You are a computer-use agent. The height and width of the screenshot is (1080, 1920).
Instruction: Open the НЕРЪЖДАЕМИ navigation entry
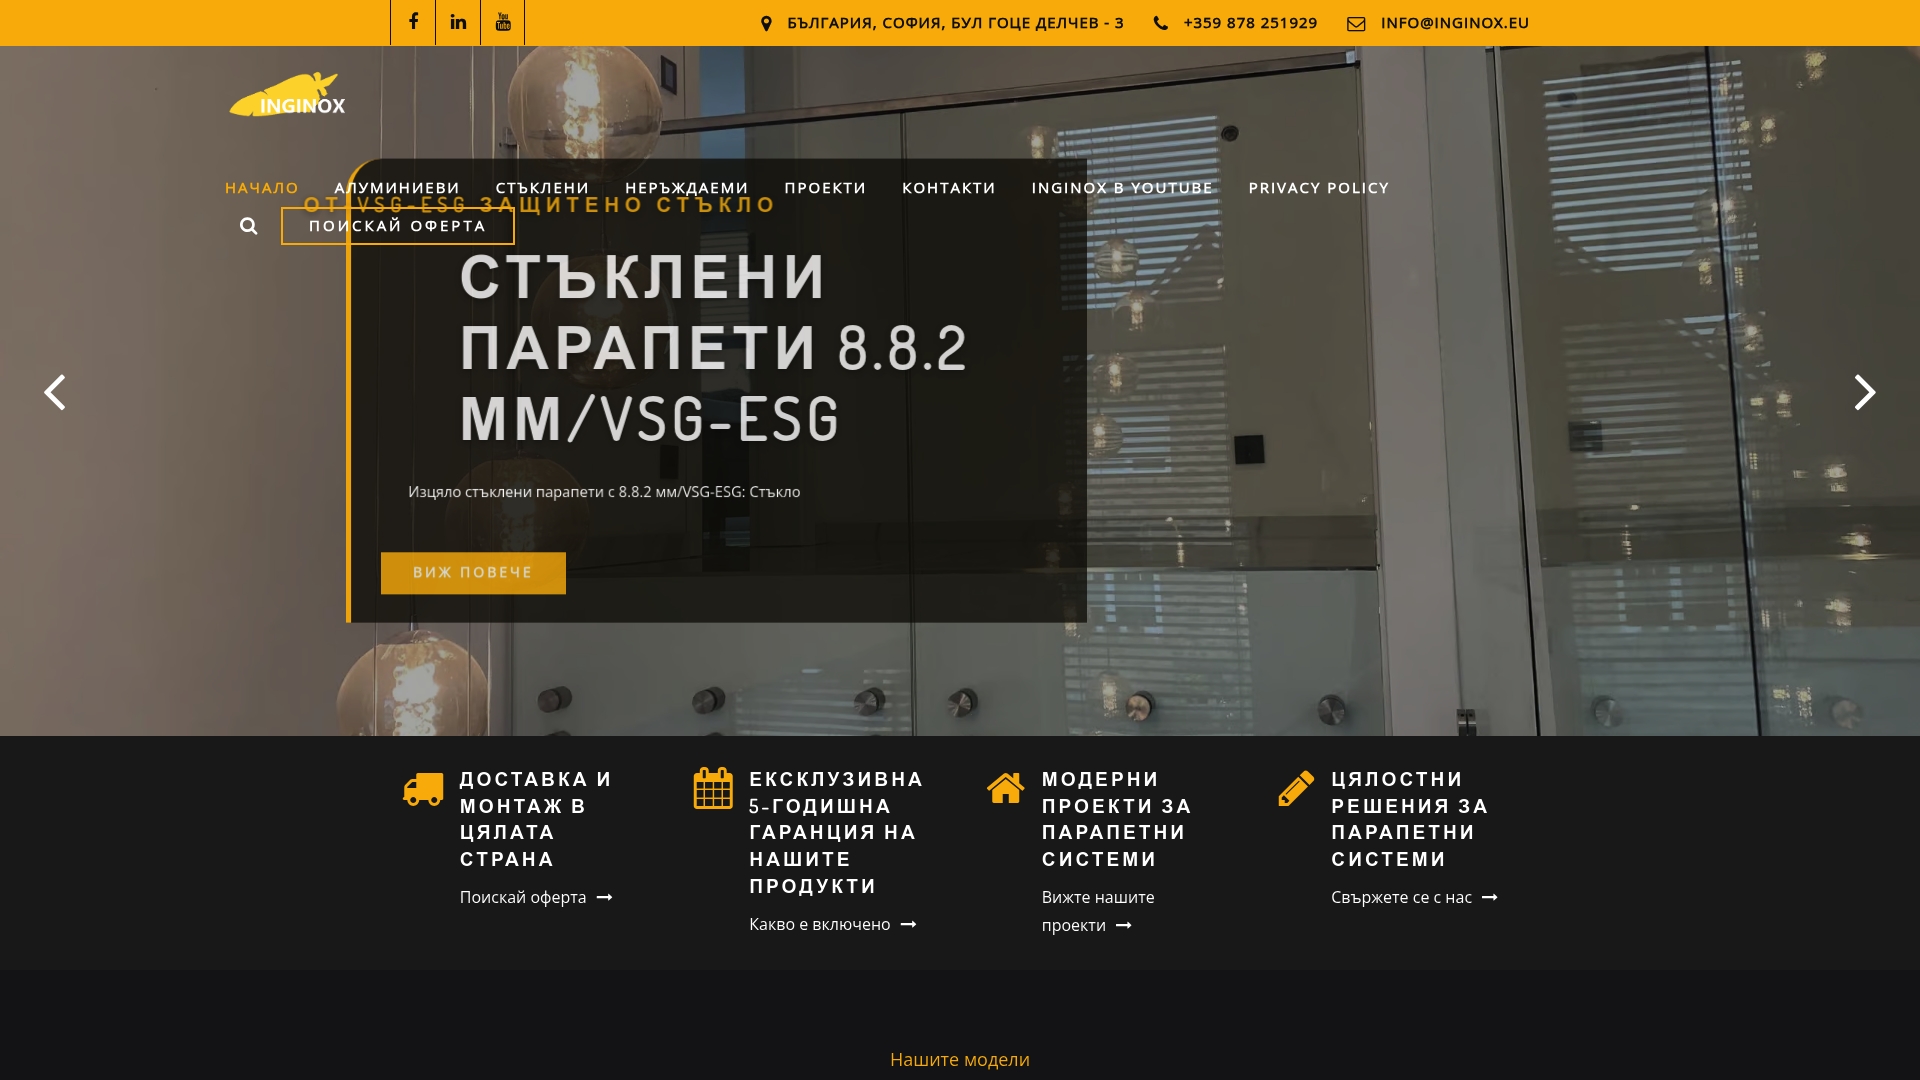point(685,188)
